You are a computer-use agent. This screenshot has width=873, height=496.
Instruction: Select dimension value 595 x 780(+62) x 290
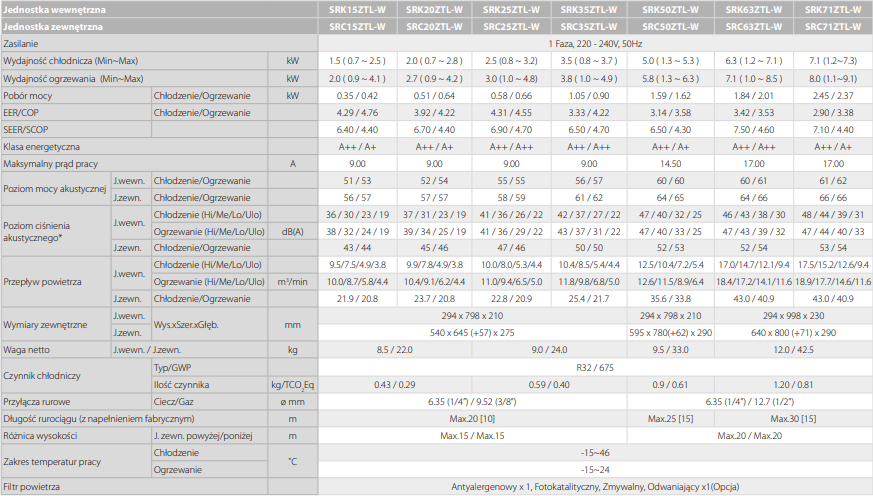(x=670, y=333)
